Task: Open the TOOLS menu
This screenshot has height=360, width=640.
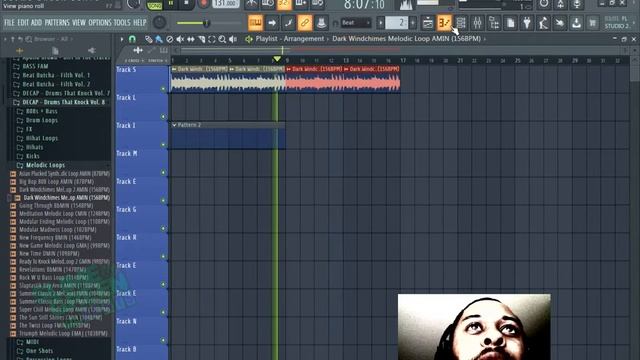Action: click(x=122, y=23)
